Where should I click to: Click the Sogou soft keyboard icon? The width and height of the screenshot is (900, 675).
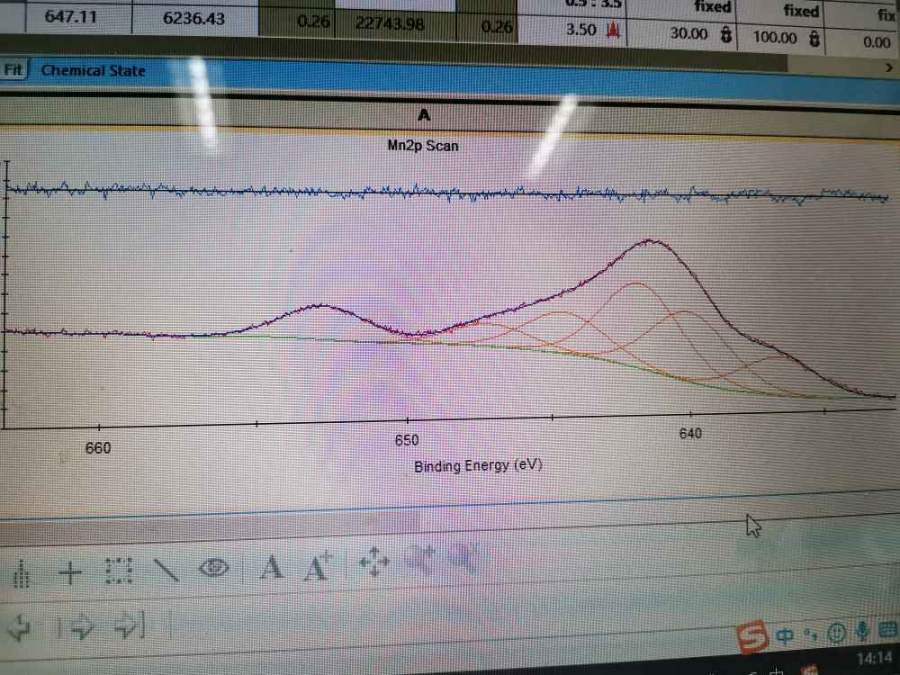click(x=887, y=630)
